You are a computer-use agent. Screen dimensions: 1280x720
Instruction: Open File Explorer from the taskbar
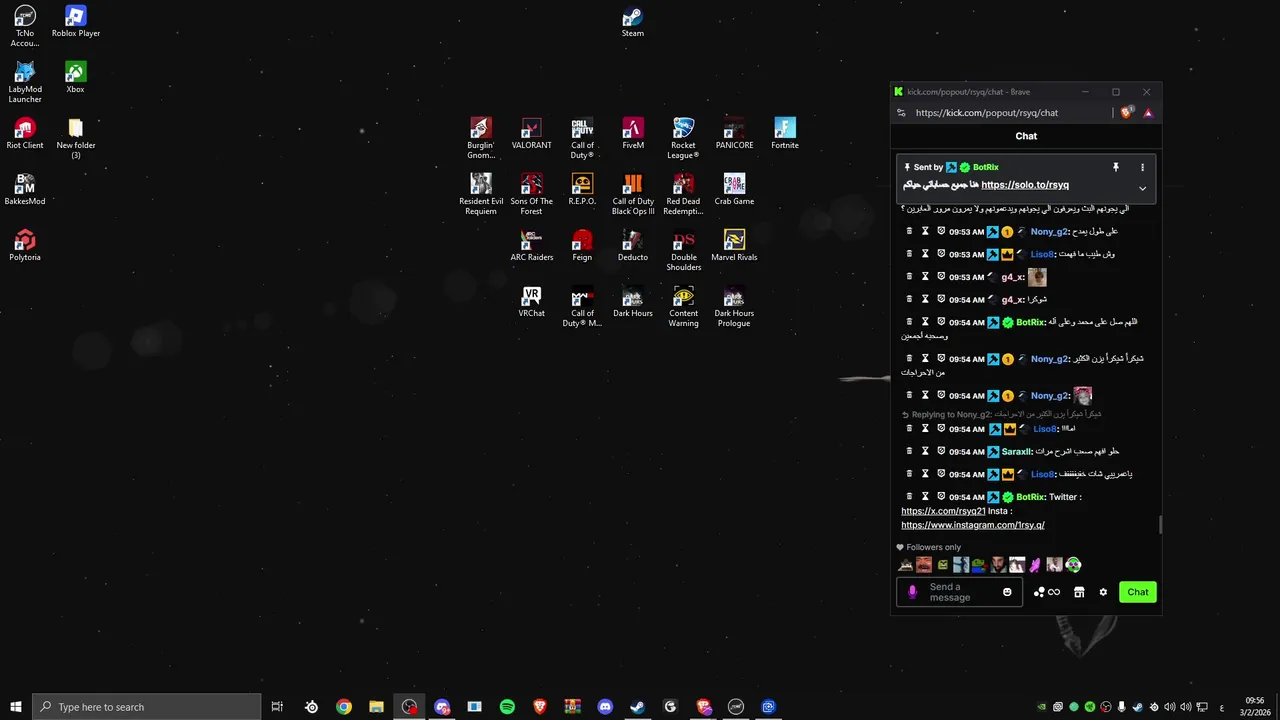click(376, 707)
